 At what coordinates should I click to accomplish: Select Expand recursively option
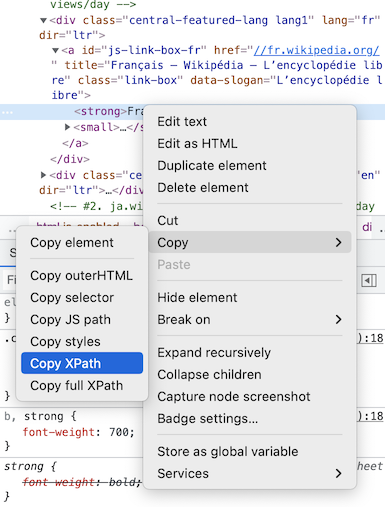(250, 352)
